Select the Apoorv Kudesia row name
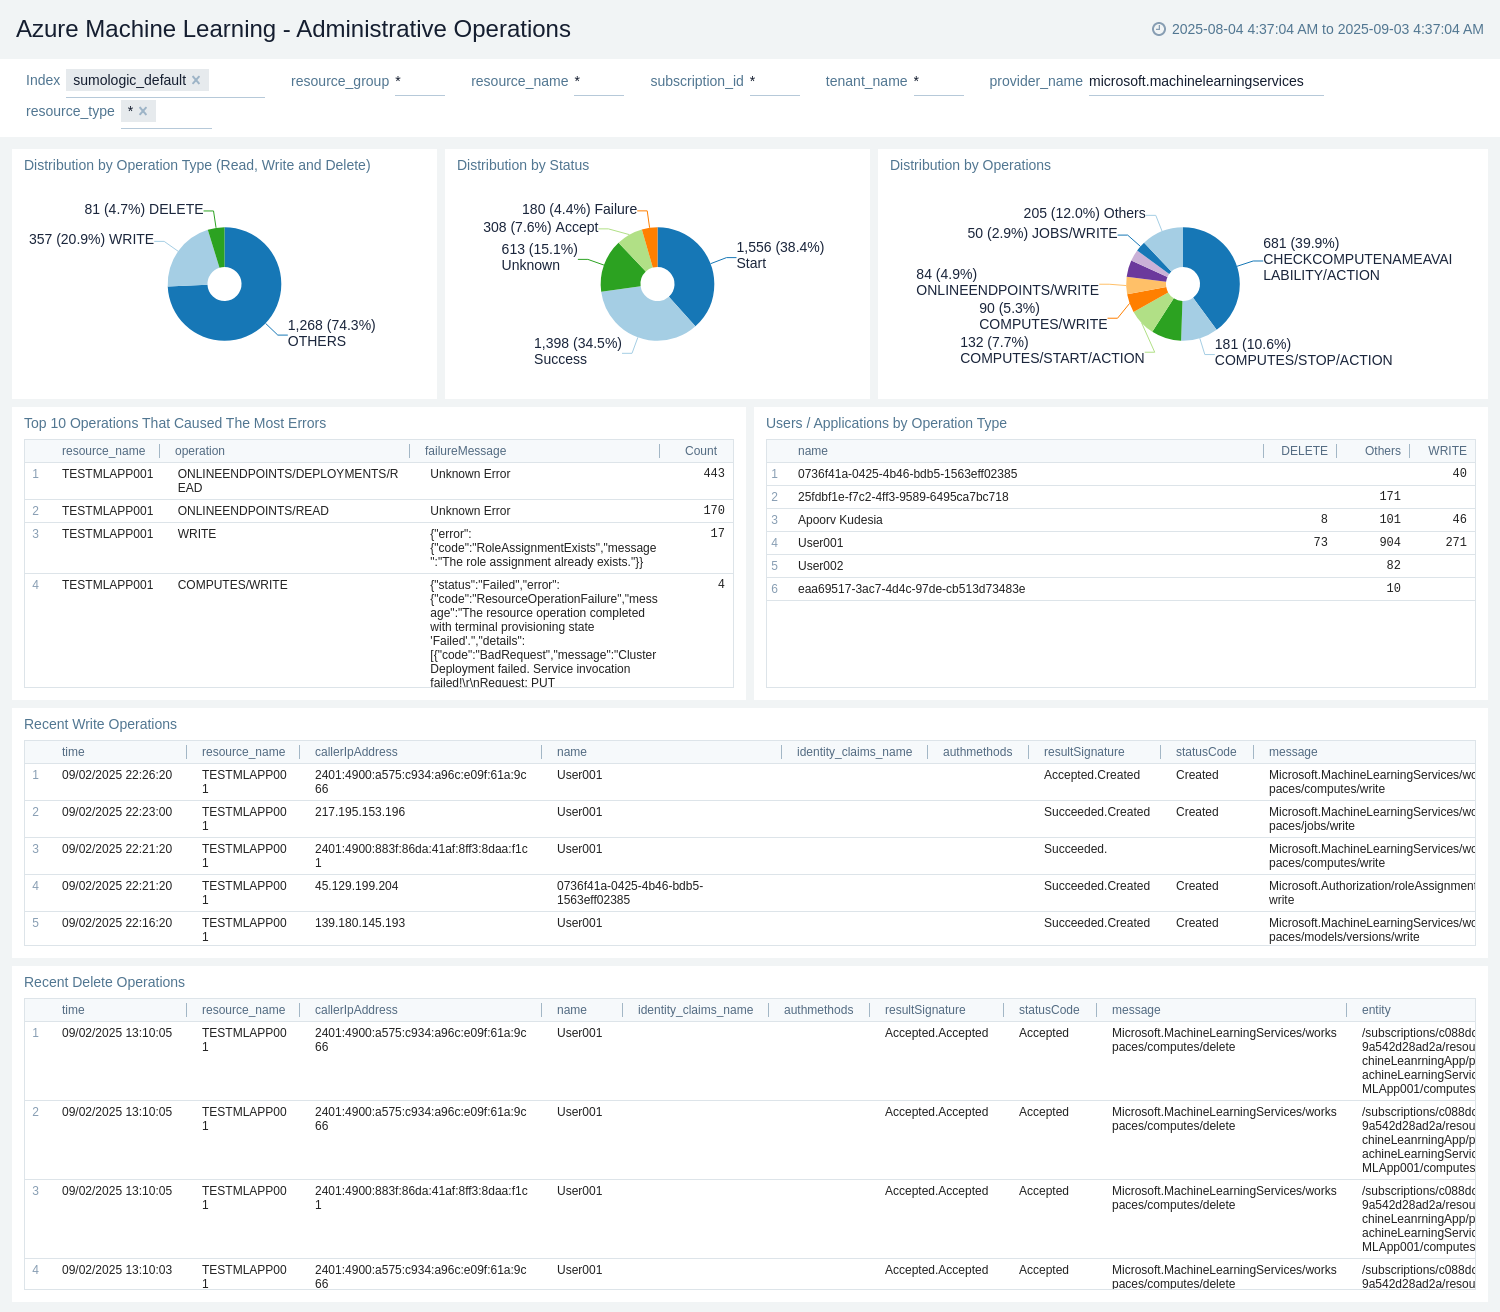The width and height of the screenshot is (1500, 1312). (840, 520)
